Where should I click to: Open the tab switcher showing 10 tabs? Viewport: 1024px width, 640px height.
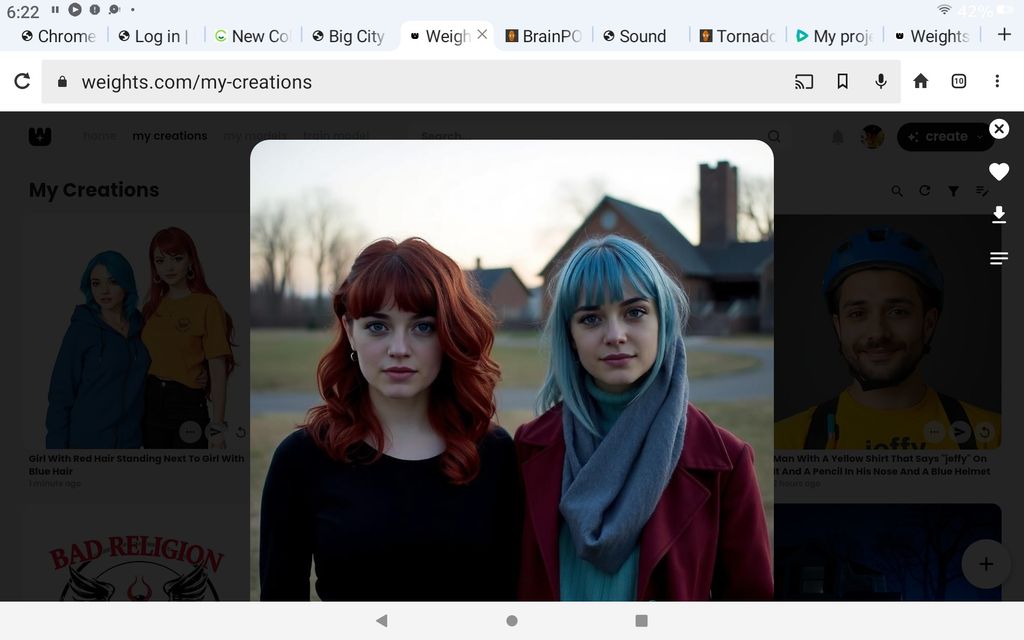pos(959,81)
